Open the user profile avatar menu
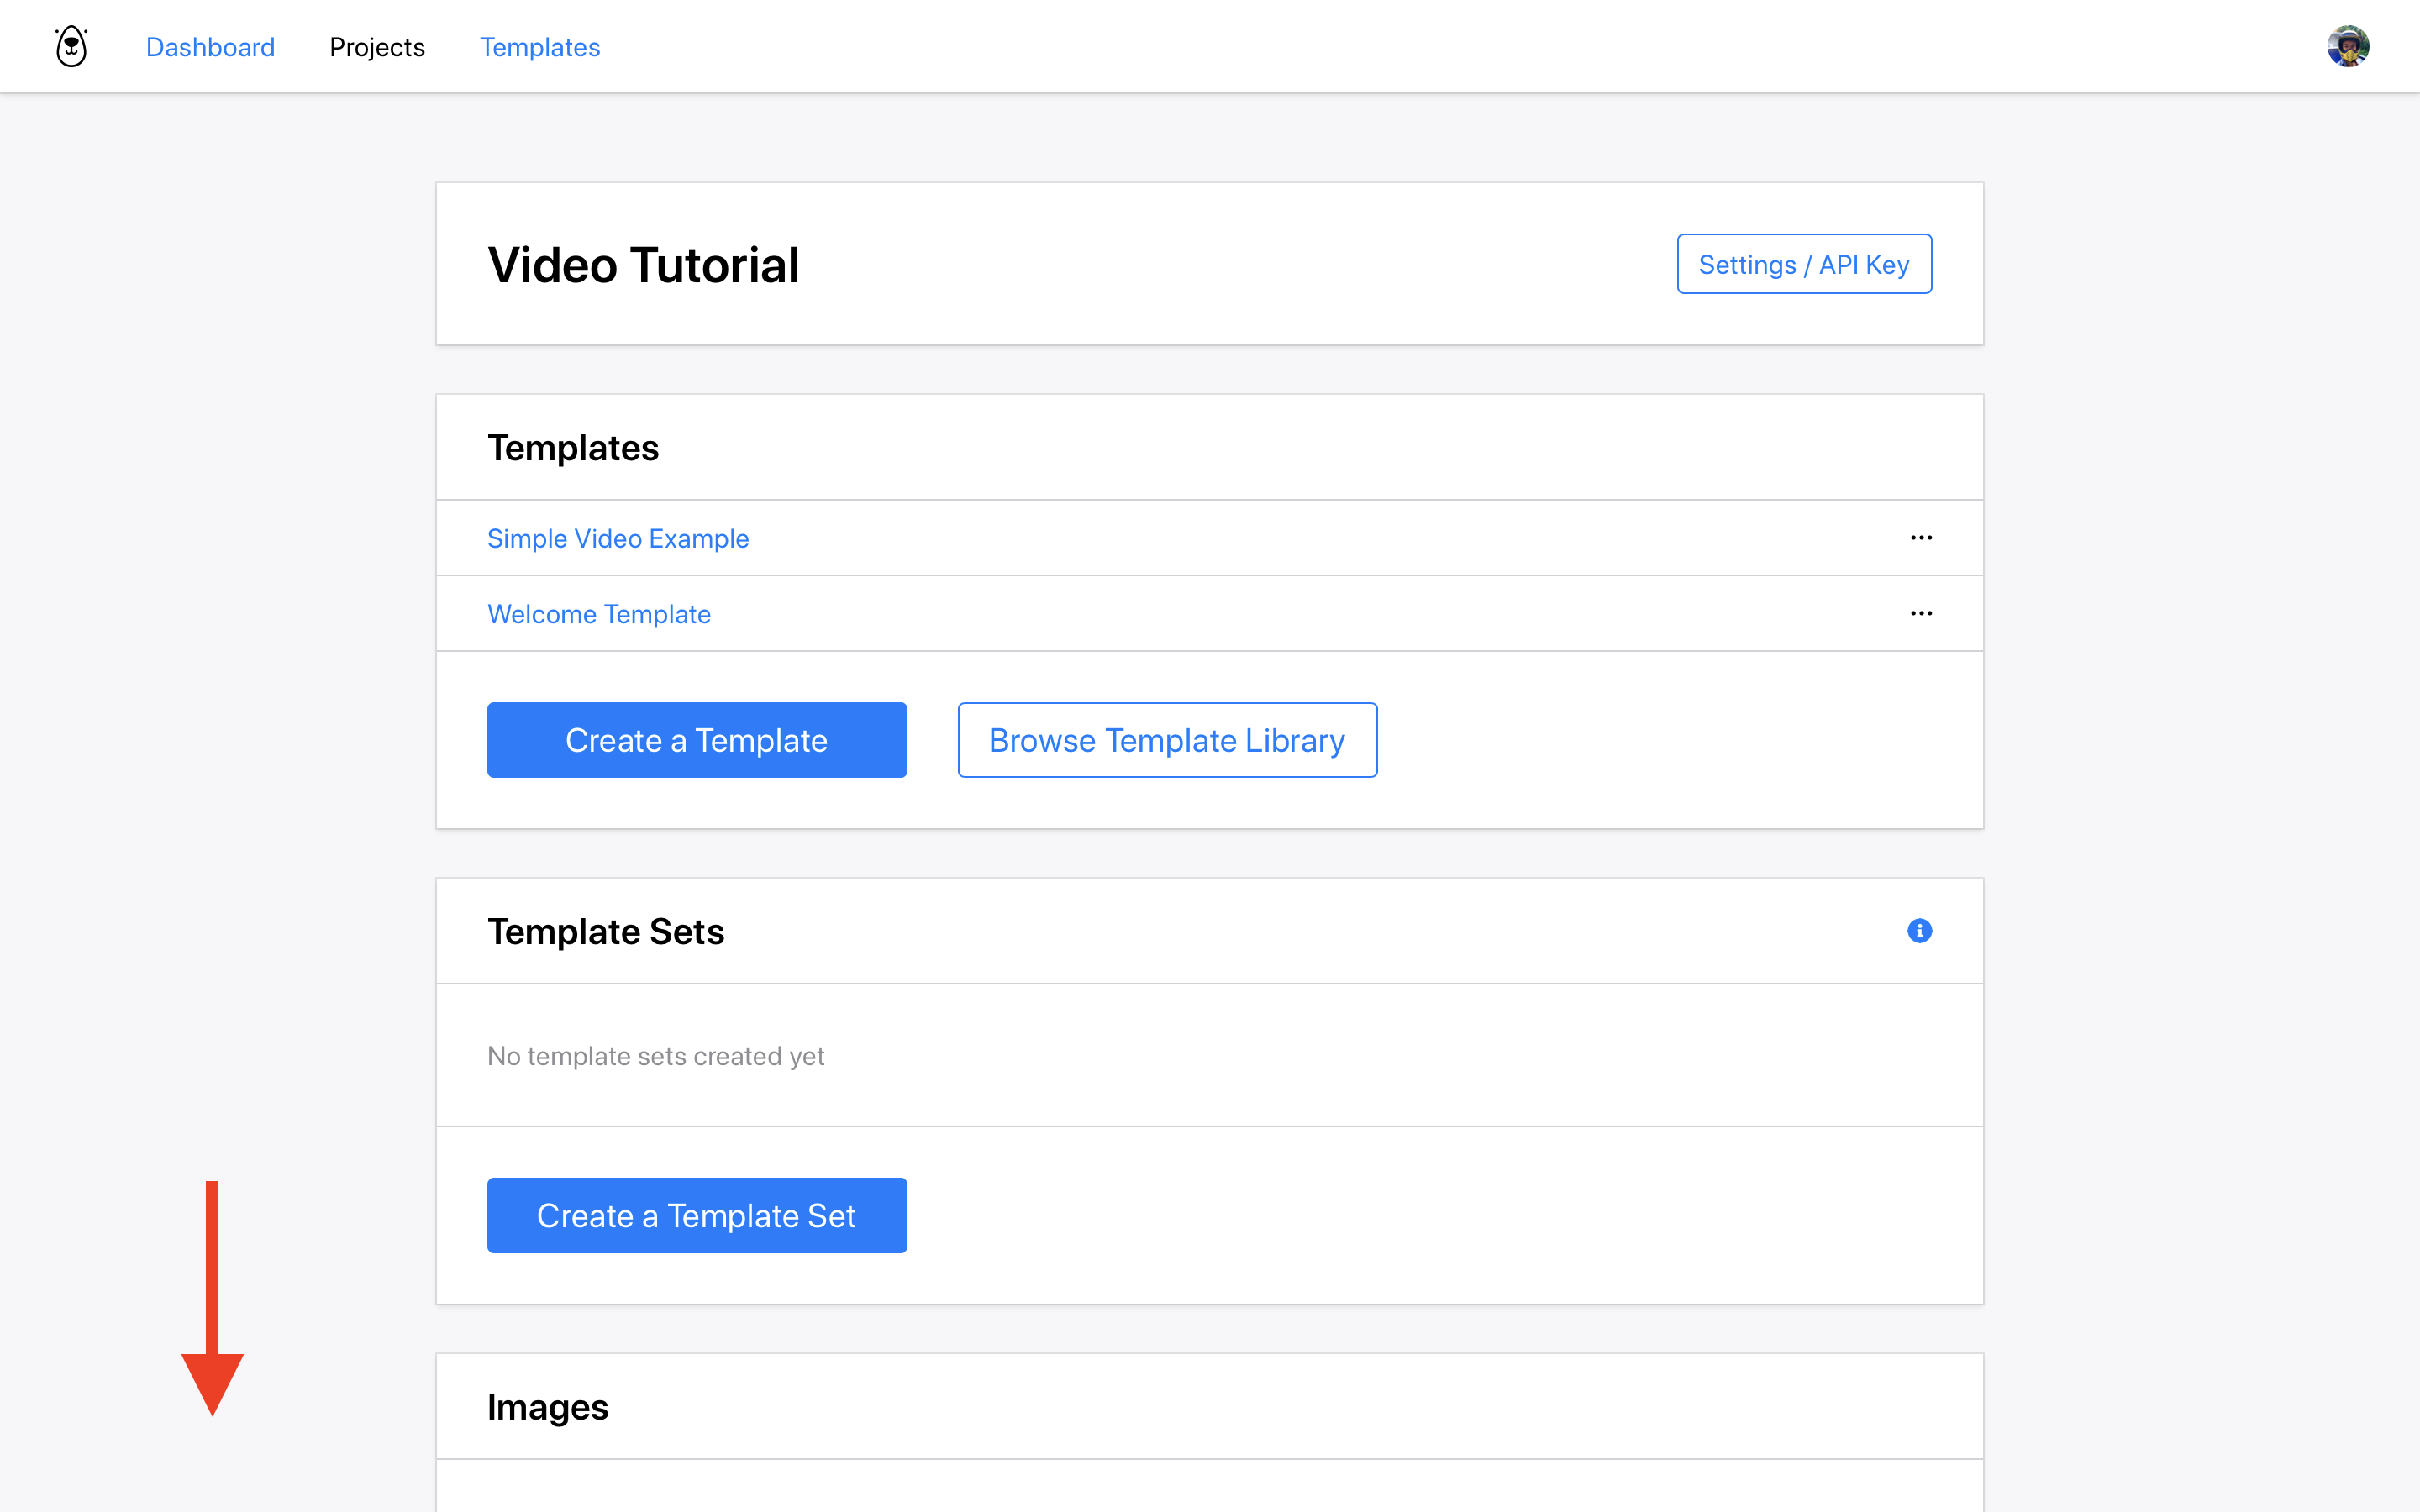Image resolution: width=2420 pixels, height=1512 pixels. (2347, 46)
